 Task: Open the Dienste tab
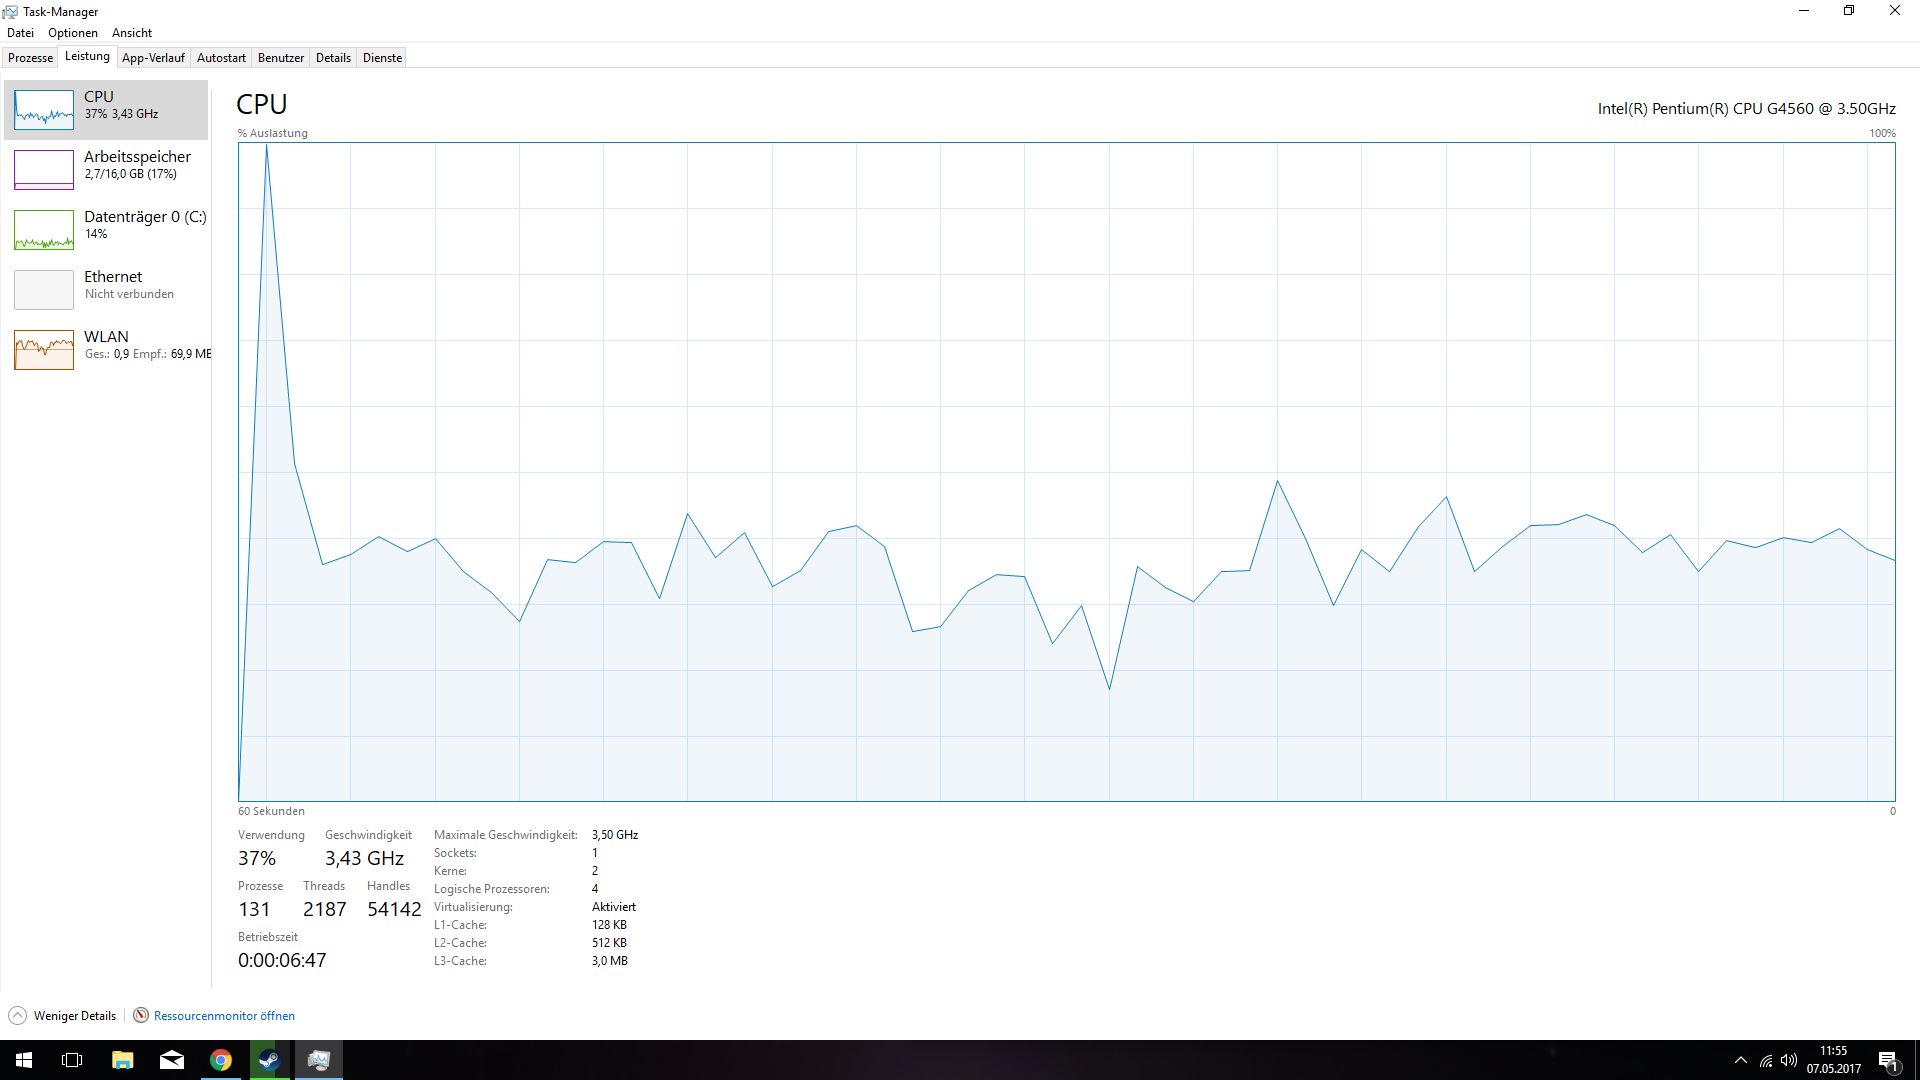(x=382, y=58)
